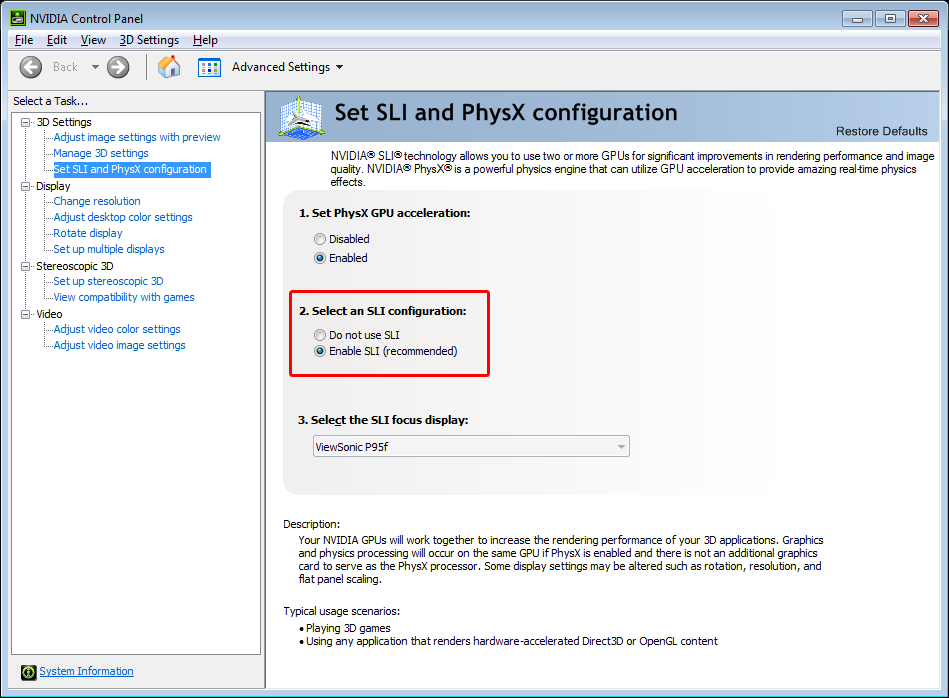Open the System Information link
This screenshot has width=949, height=698.
click(86, 671)
